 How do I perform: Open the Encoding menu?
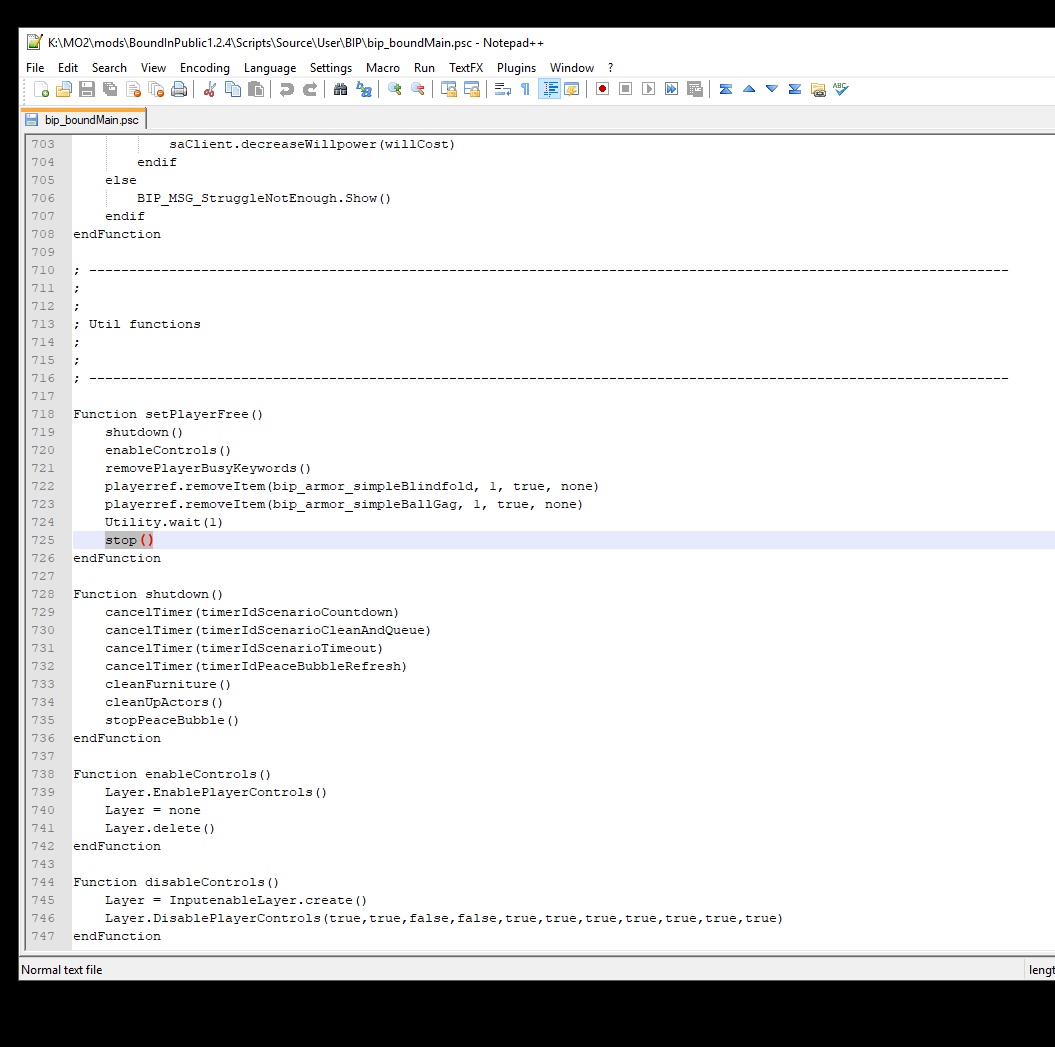205,67
